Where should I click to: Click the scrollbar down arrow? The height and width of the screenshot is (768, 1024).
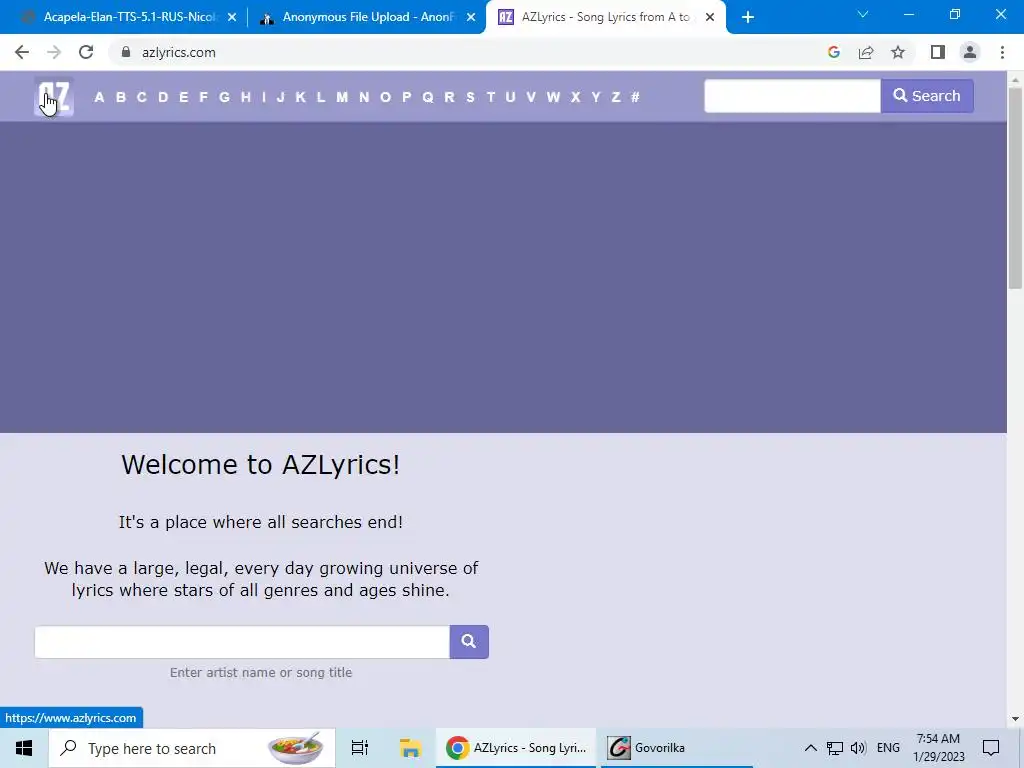click(1015, 719)
